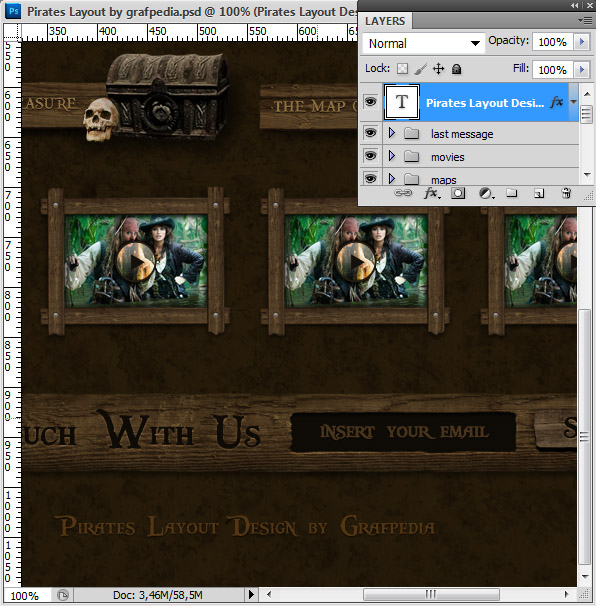Click the lock position move icon
This screenshot has width=596, height=606.
[438, 69]
